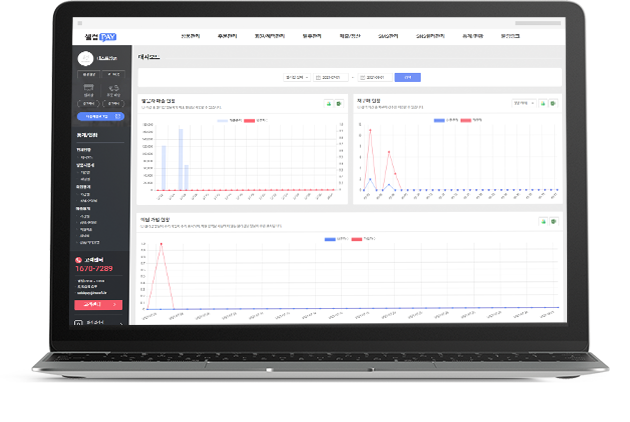Screen dimensions: 630x422
Task: Click the calendar icon in the end date field
Action: point(362,78)
